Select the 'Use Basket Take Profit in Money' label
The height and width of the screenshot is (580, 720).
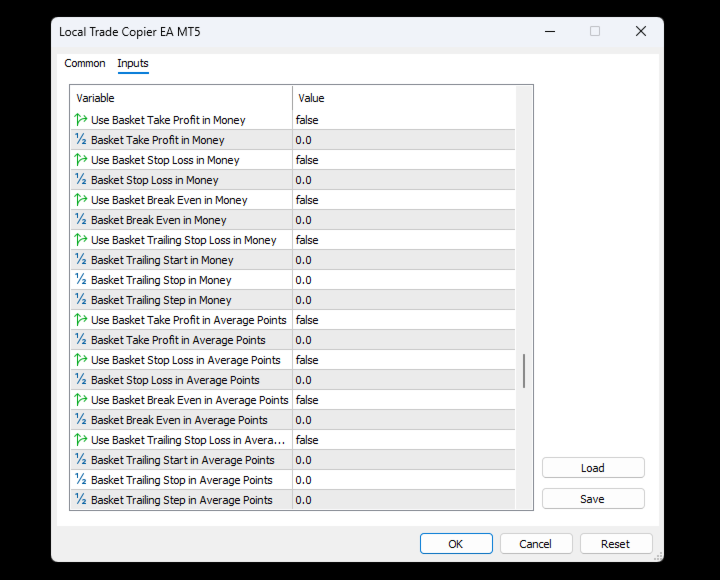(x=168, y=120)
